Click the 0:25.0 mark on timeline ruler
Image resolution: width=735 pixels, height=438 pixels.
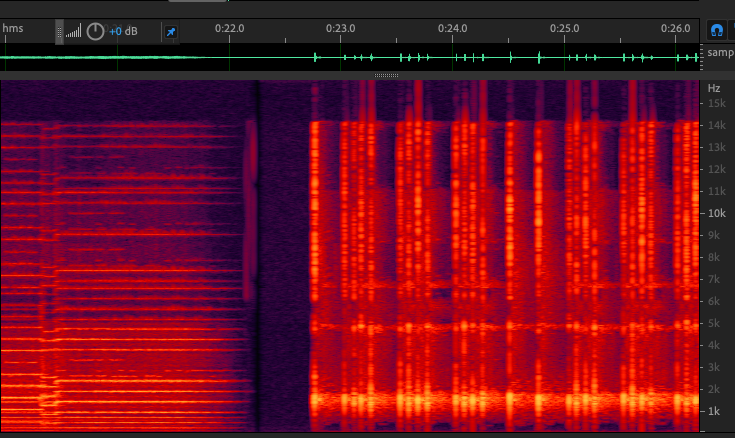pyautogui.click(x=564, y=28)
